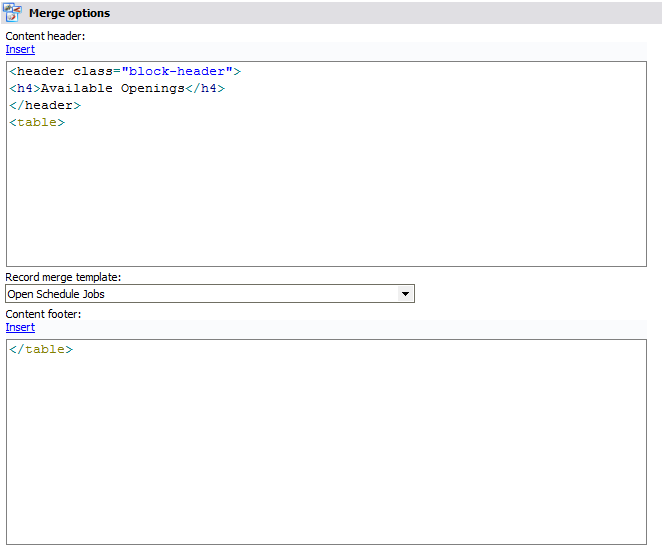
Task: Click the Merge options panel icon
Action: (12, 12)
